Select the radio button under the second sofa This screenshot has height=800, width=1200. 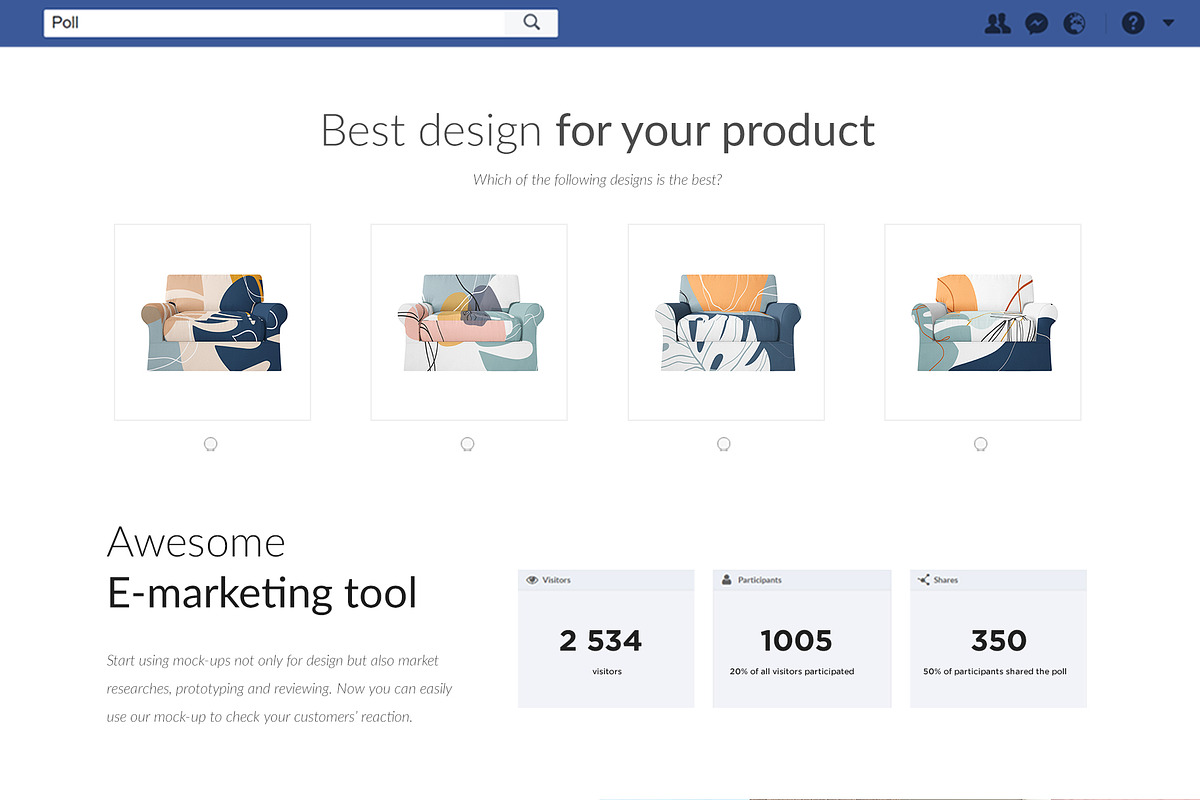click(x=467, y=444)
